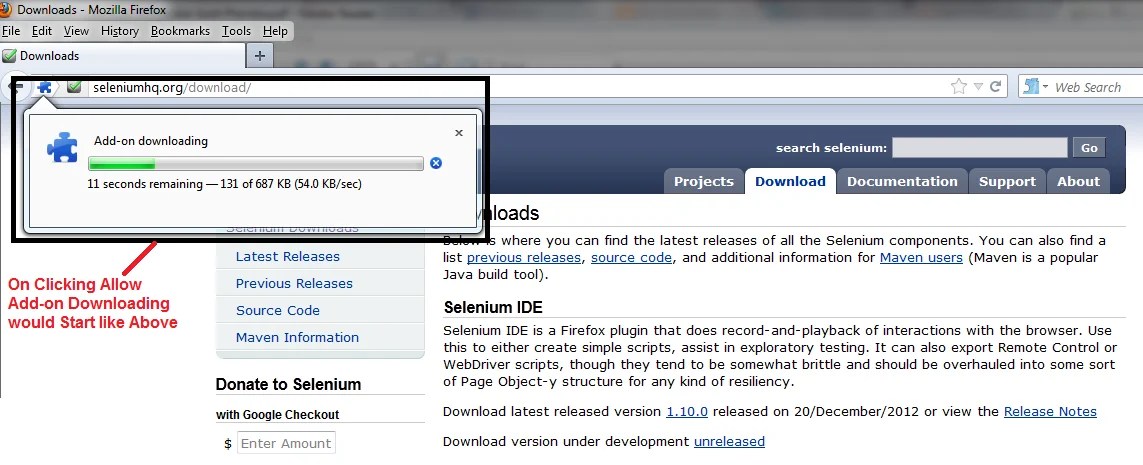
Task: Open the search engine selector dropdown
Action: coord(1036,87)
